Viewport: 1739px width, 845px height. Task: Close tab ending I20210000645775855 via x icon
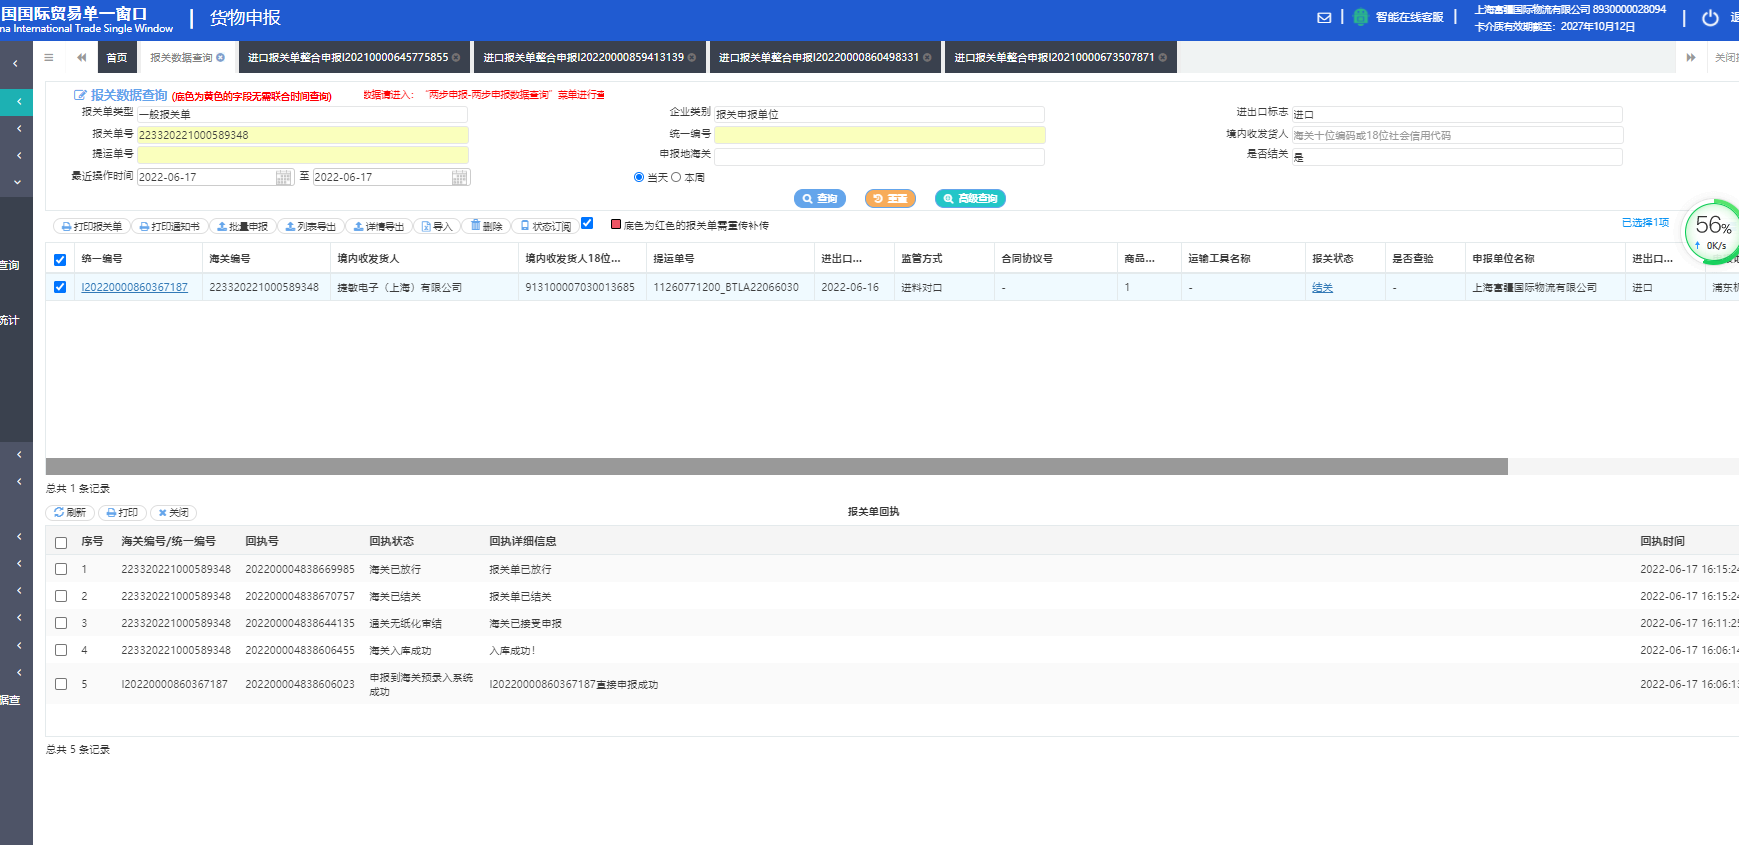click(456, 57)
